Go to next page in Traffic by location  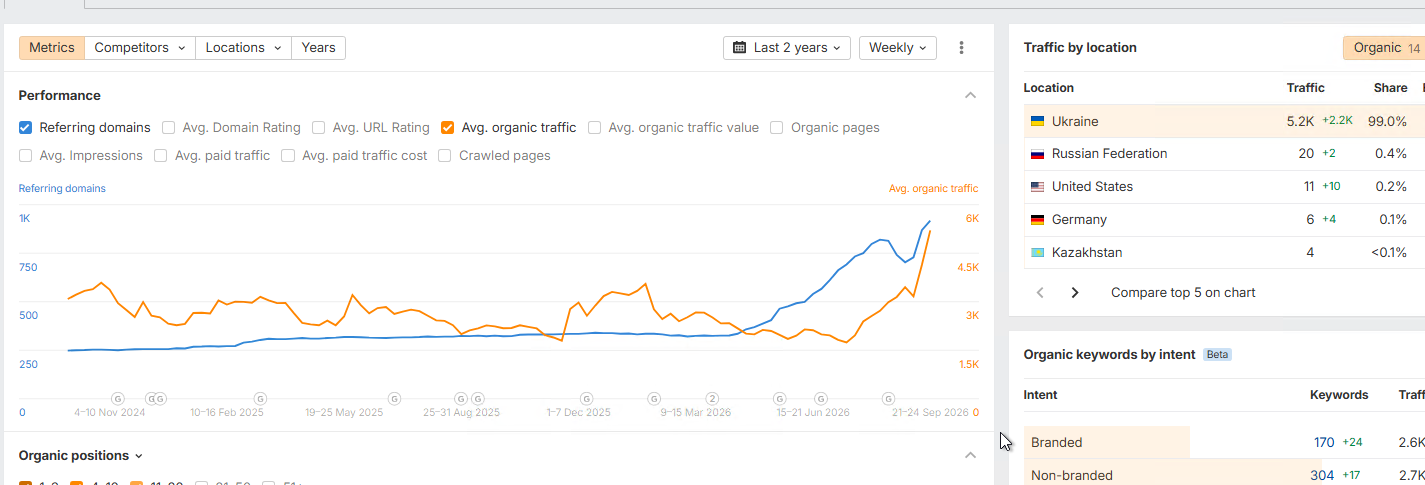[1075, 293]
